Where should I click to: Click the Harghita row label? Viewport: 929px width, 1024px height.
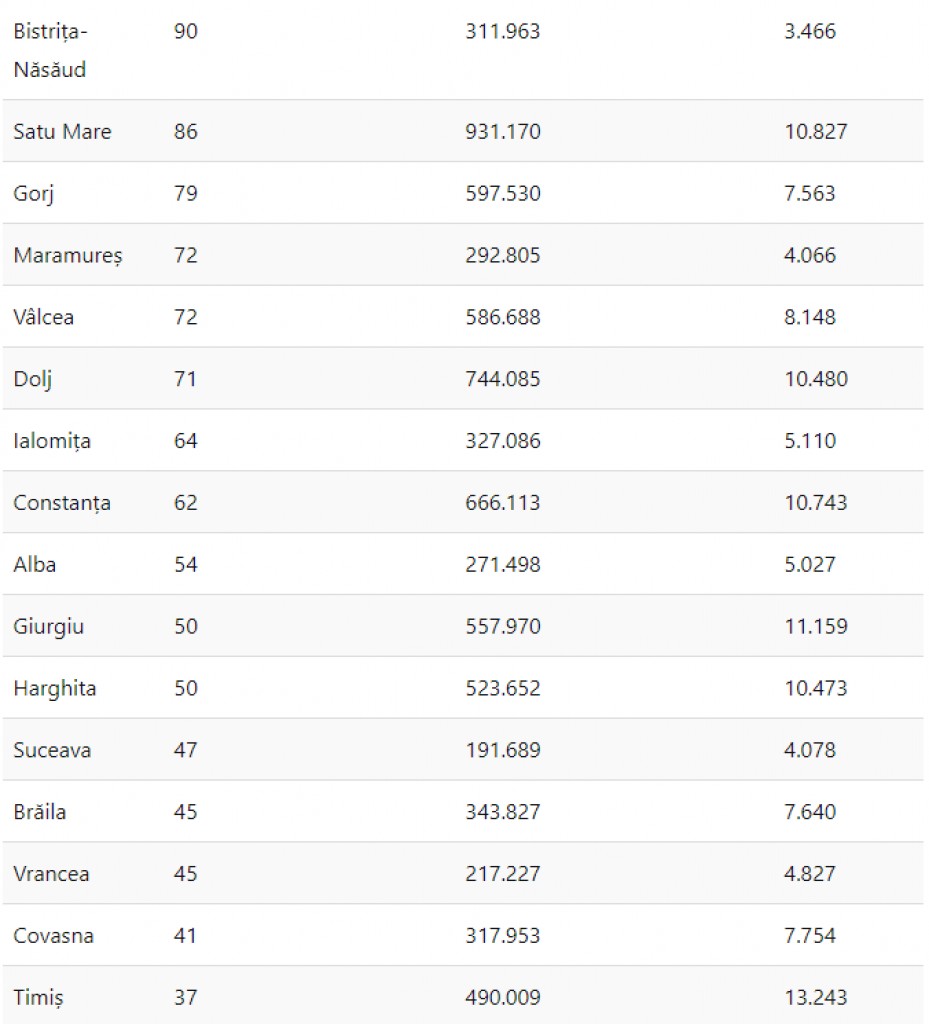[x=55, y=689]
